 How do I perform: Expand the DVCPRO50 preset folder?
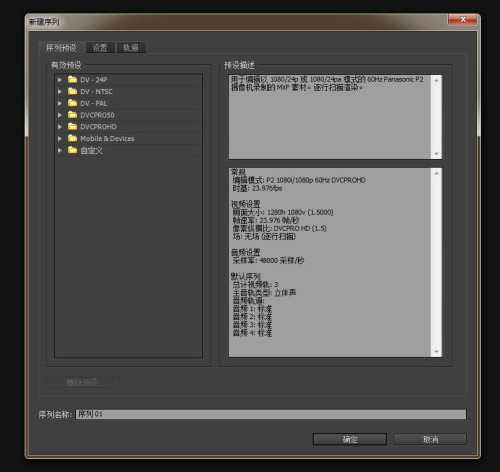click(x=60, y=115)
